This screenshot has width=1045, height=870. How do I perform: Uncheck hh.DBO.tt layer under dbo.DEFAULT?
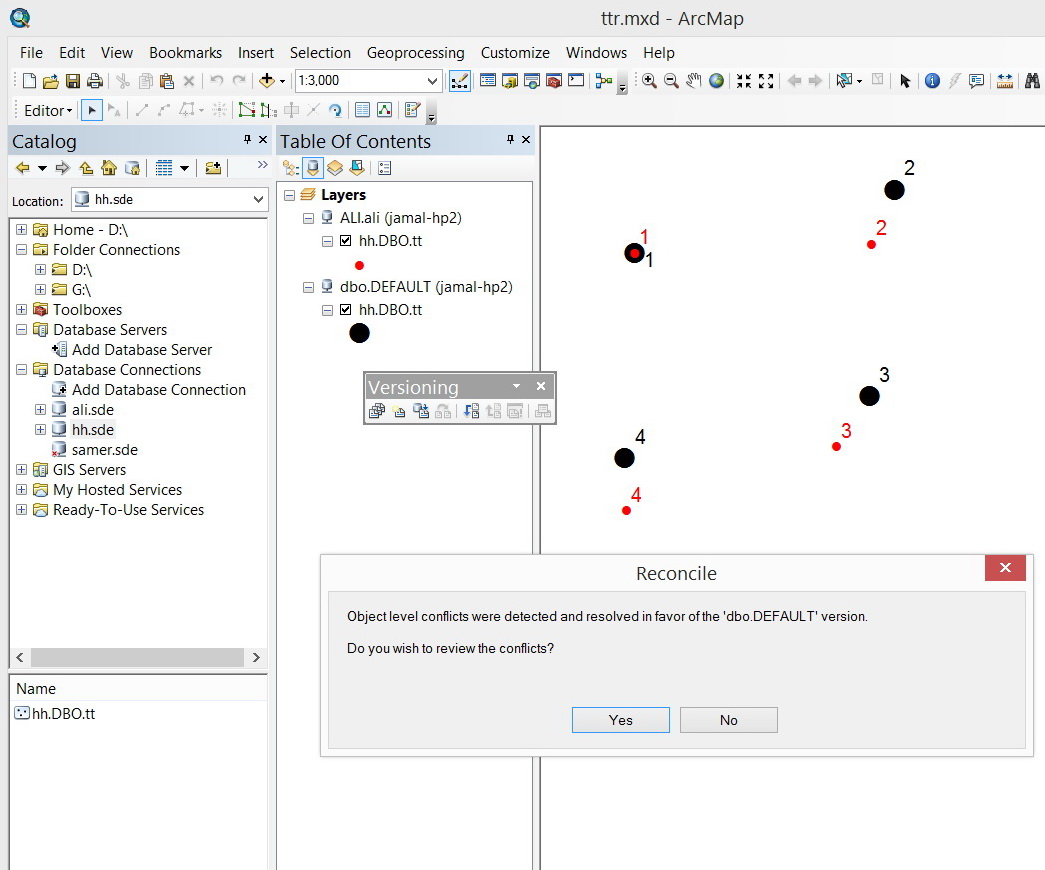click(x=345, y=309)
